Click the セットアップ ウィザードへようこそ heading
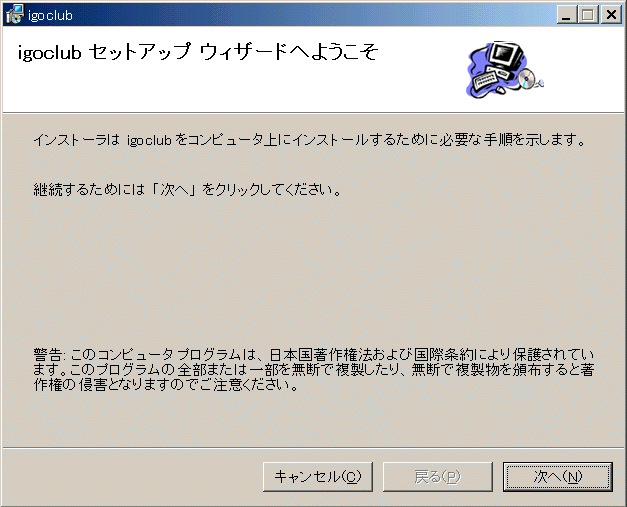This screenshot has width=627, height=507. pyautogui.click(x=198, y=52)
